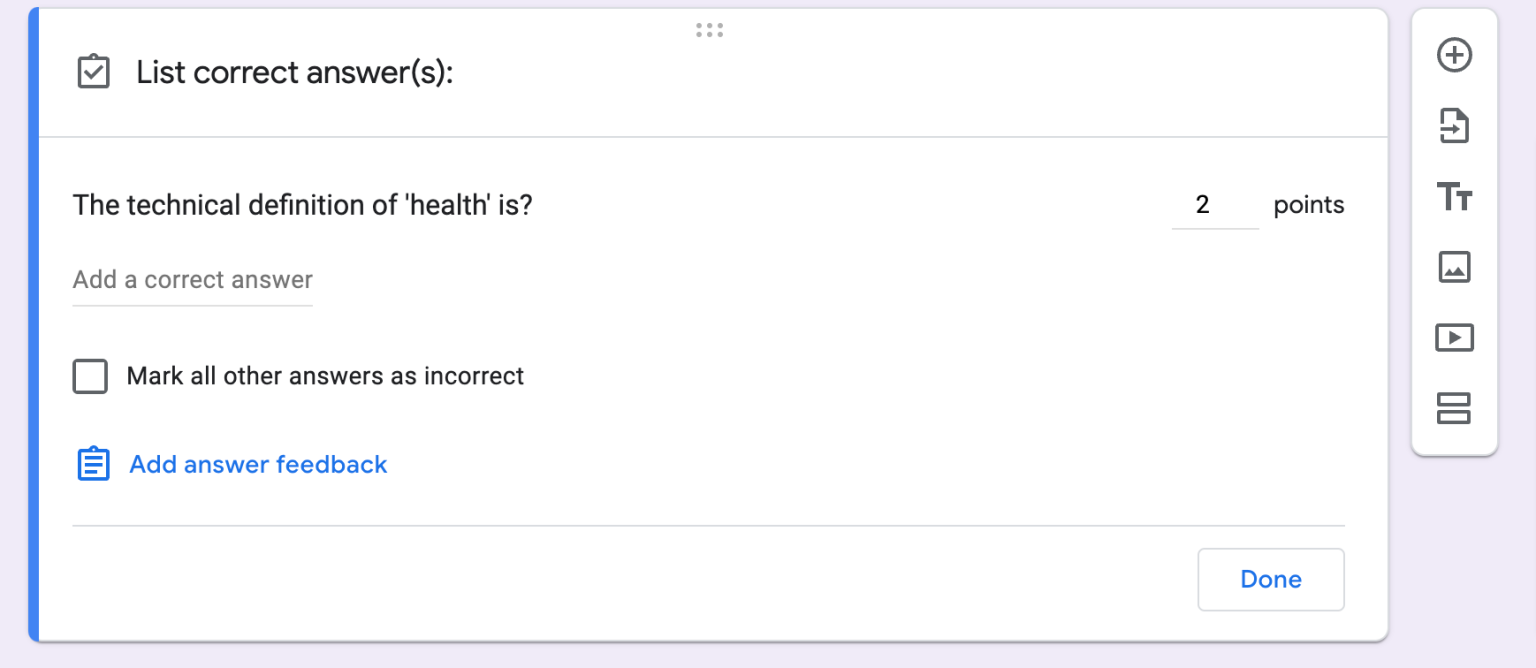
Task: Select the Add a correct answer field
Action: click(192, 280)
